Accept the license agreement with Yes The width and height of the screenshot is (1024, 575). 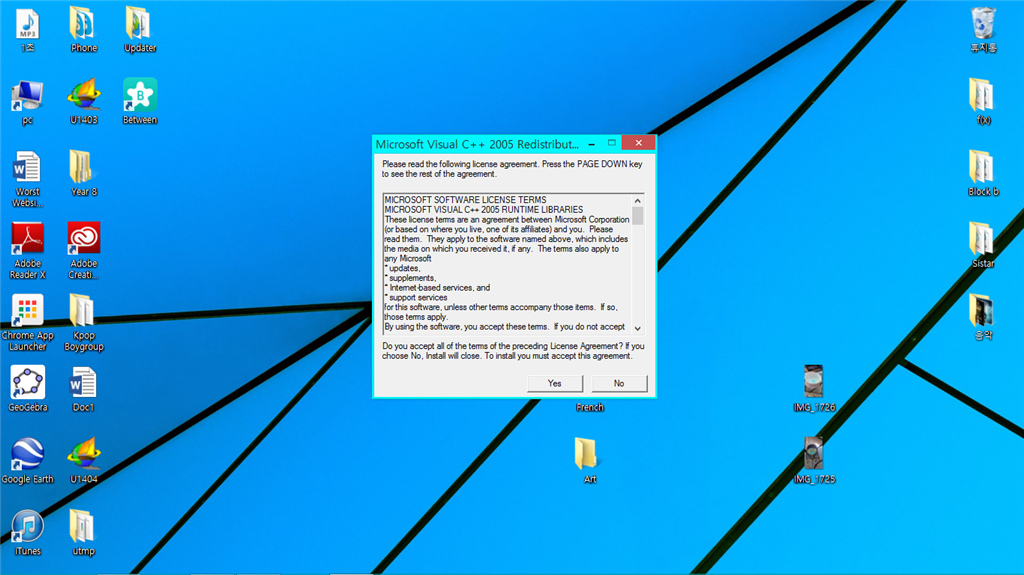[554, 384]
